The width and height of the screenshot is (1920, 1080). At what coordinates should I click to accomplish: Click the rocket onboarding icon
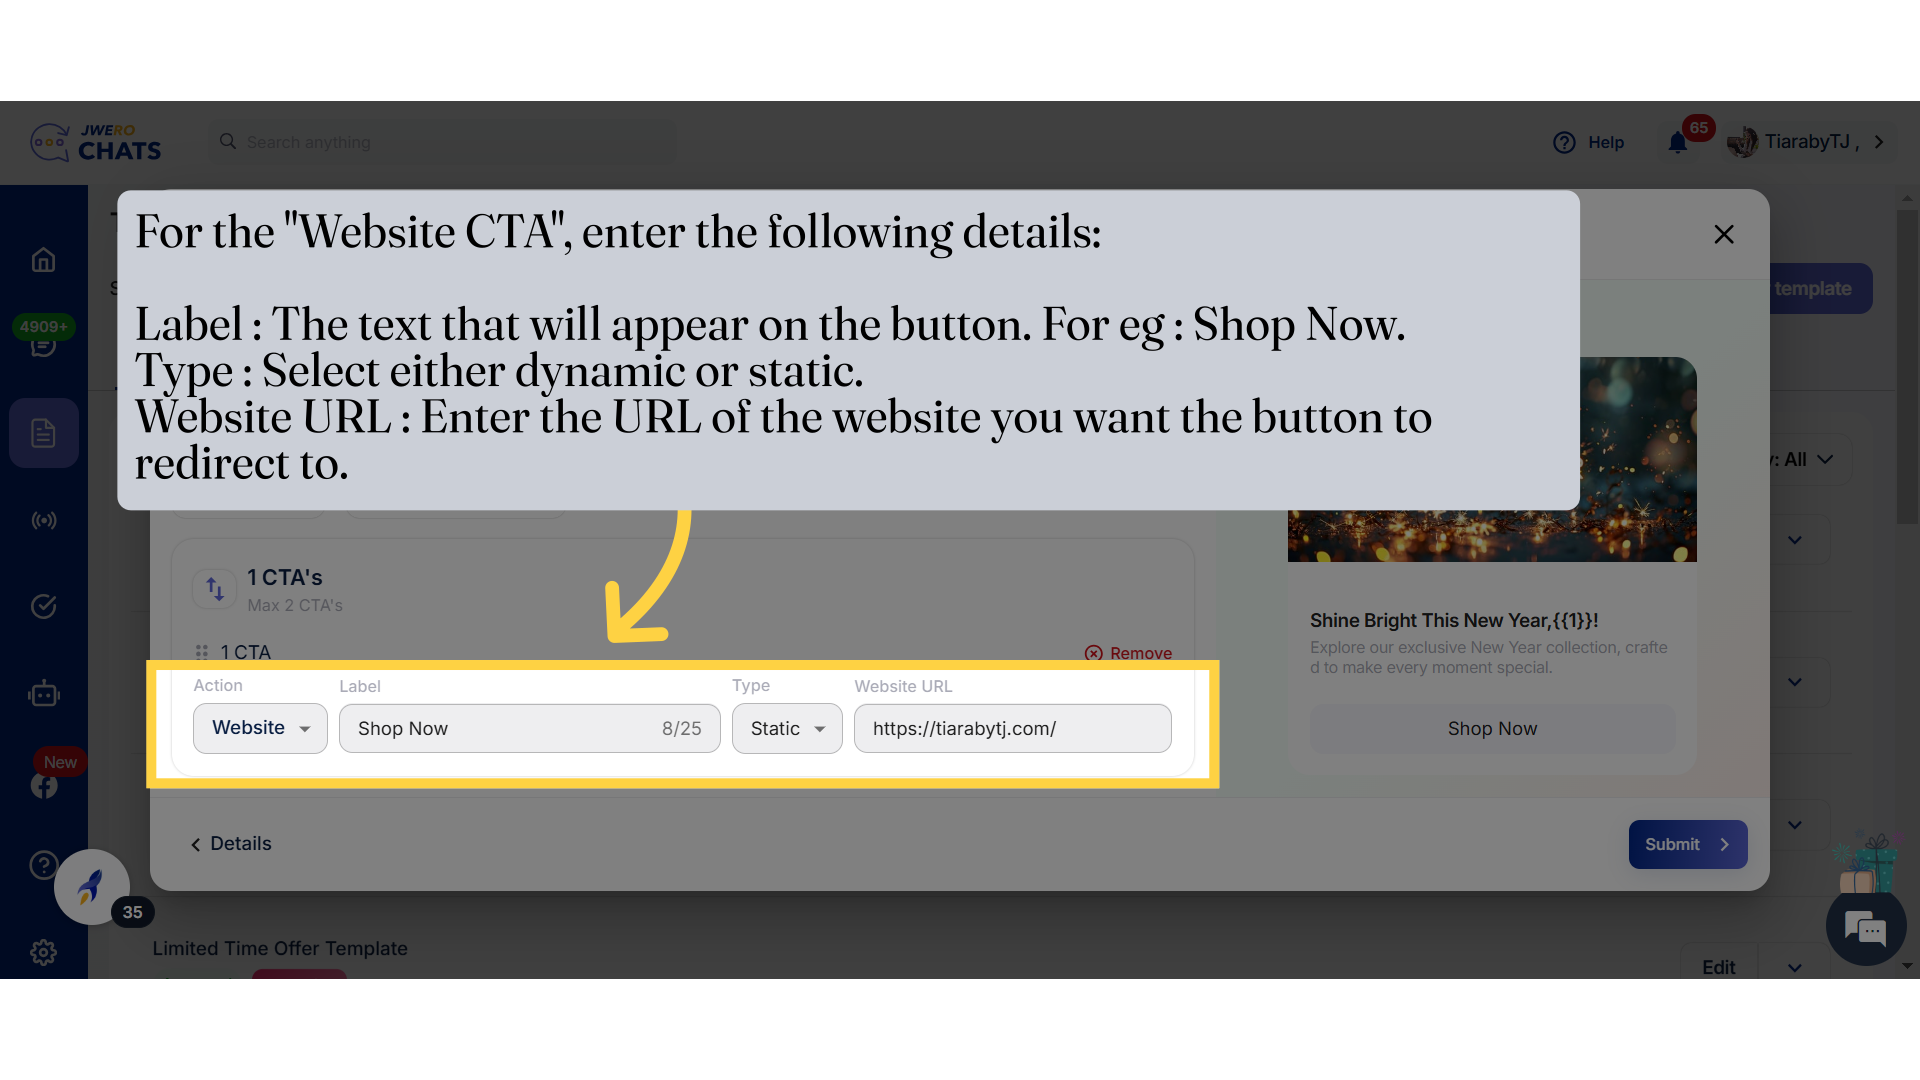click(x=91, y=886)
